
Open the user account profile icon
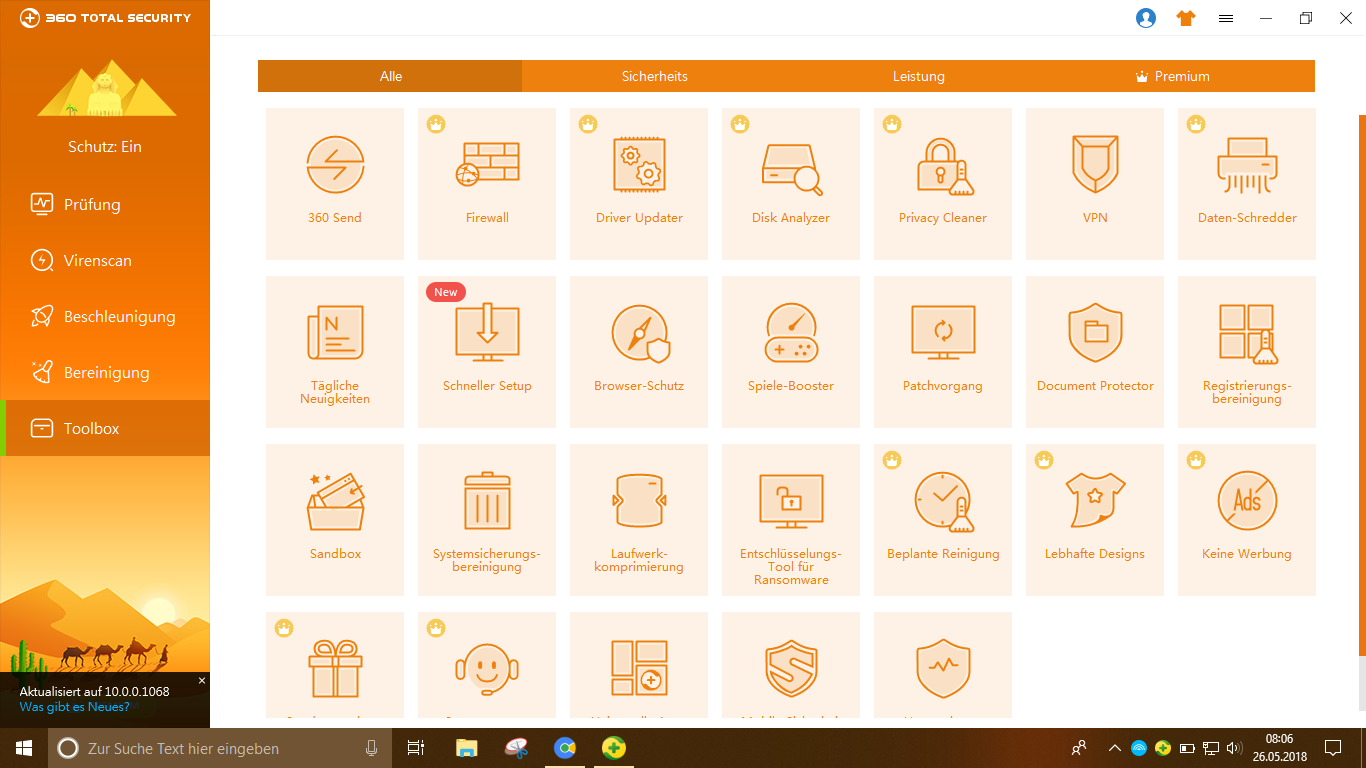point(1146,18)
